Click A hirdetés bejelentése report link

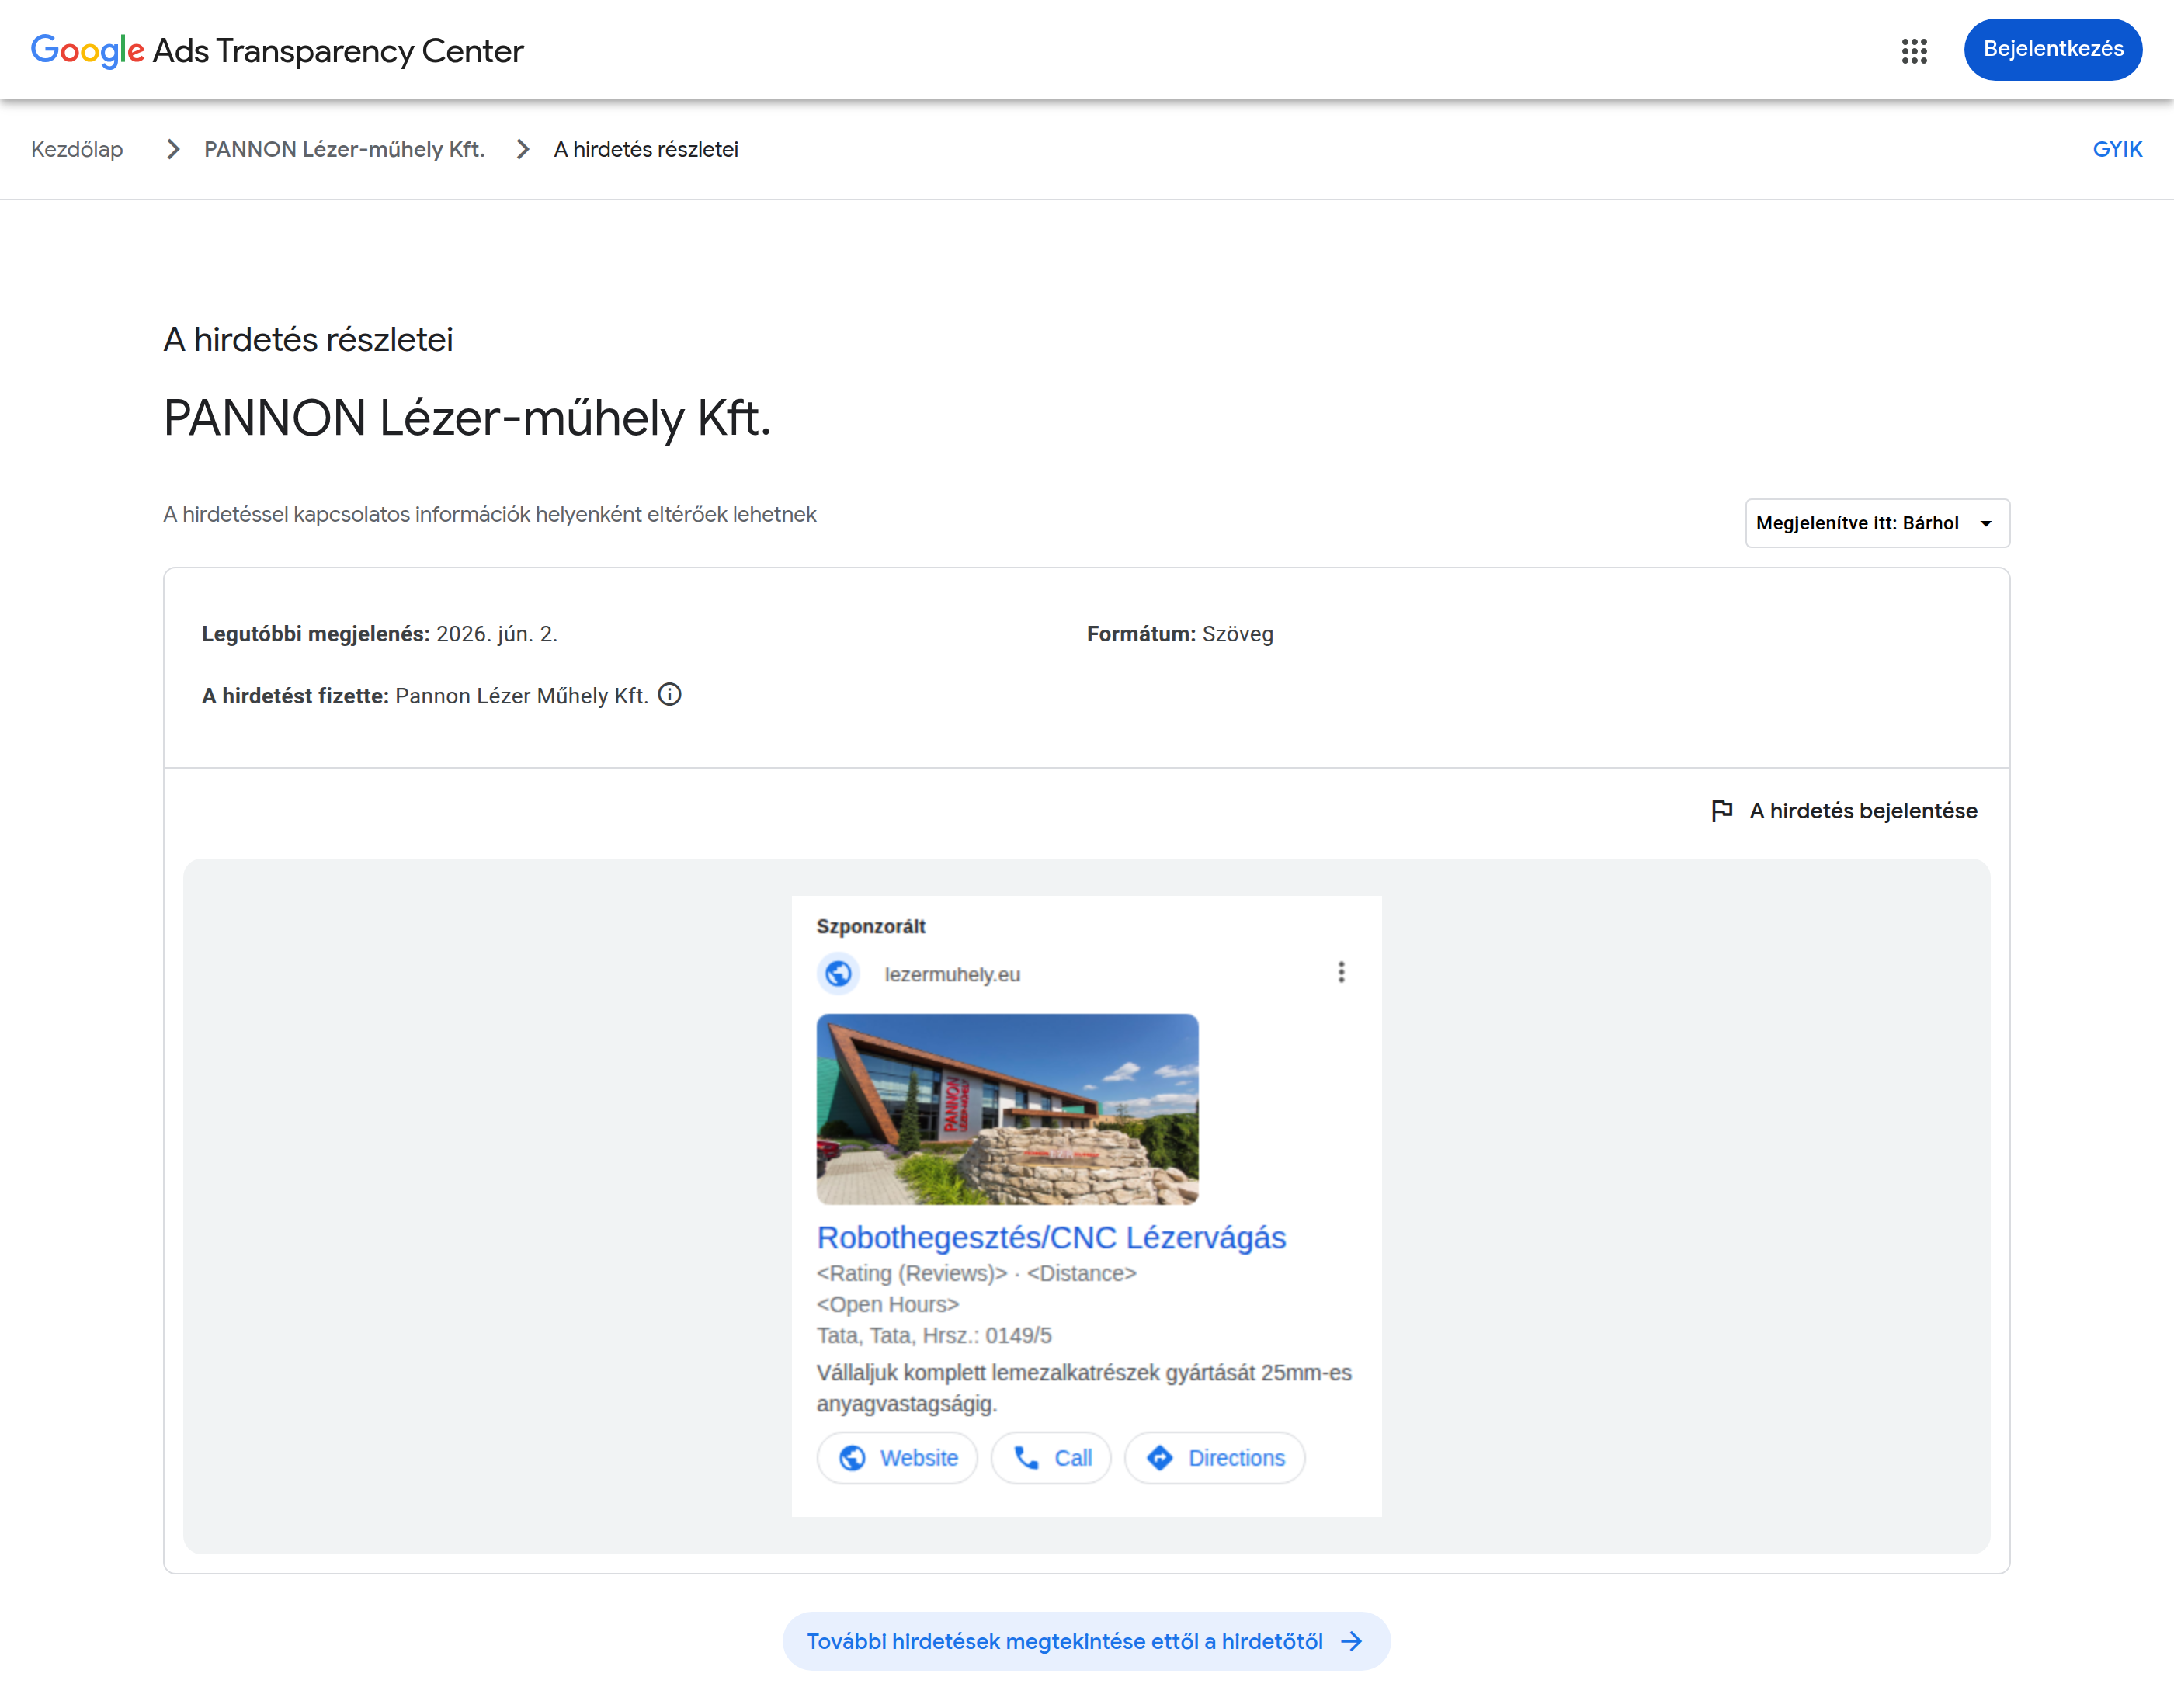(1863, 811)
